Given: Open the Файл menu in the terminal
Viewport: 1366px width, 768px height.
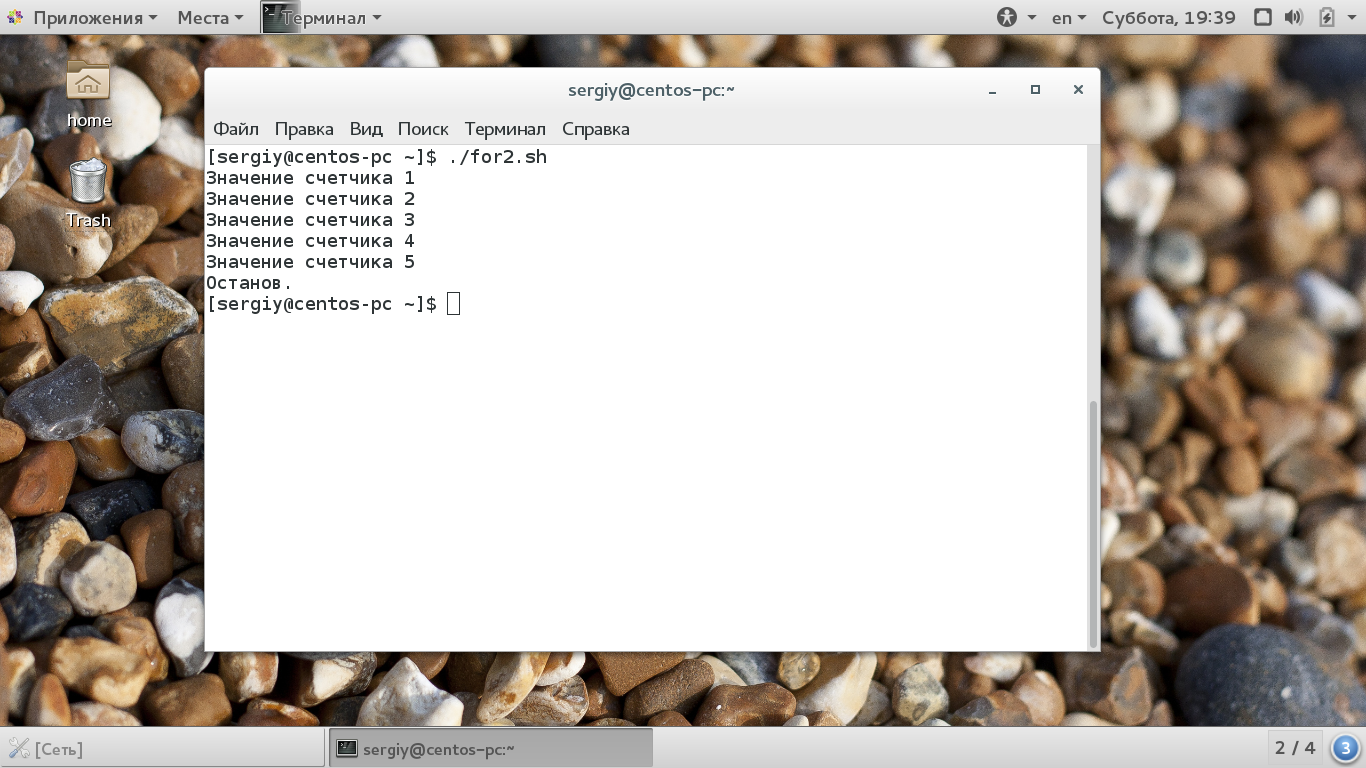Looking at the screenshot, I should coord(236,129).
